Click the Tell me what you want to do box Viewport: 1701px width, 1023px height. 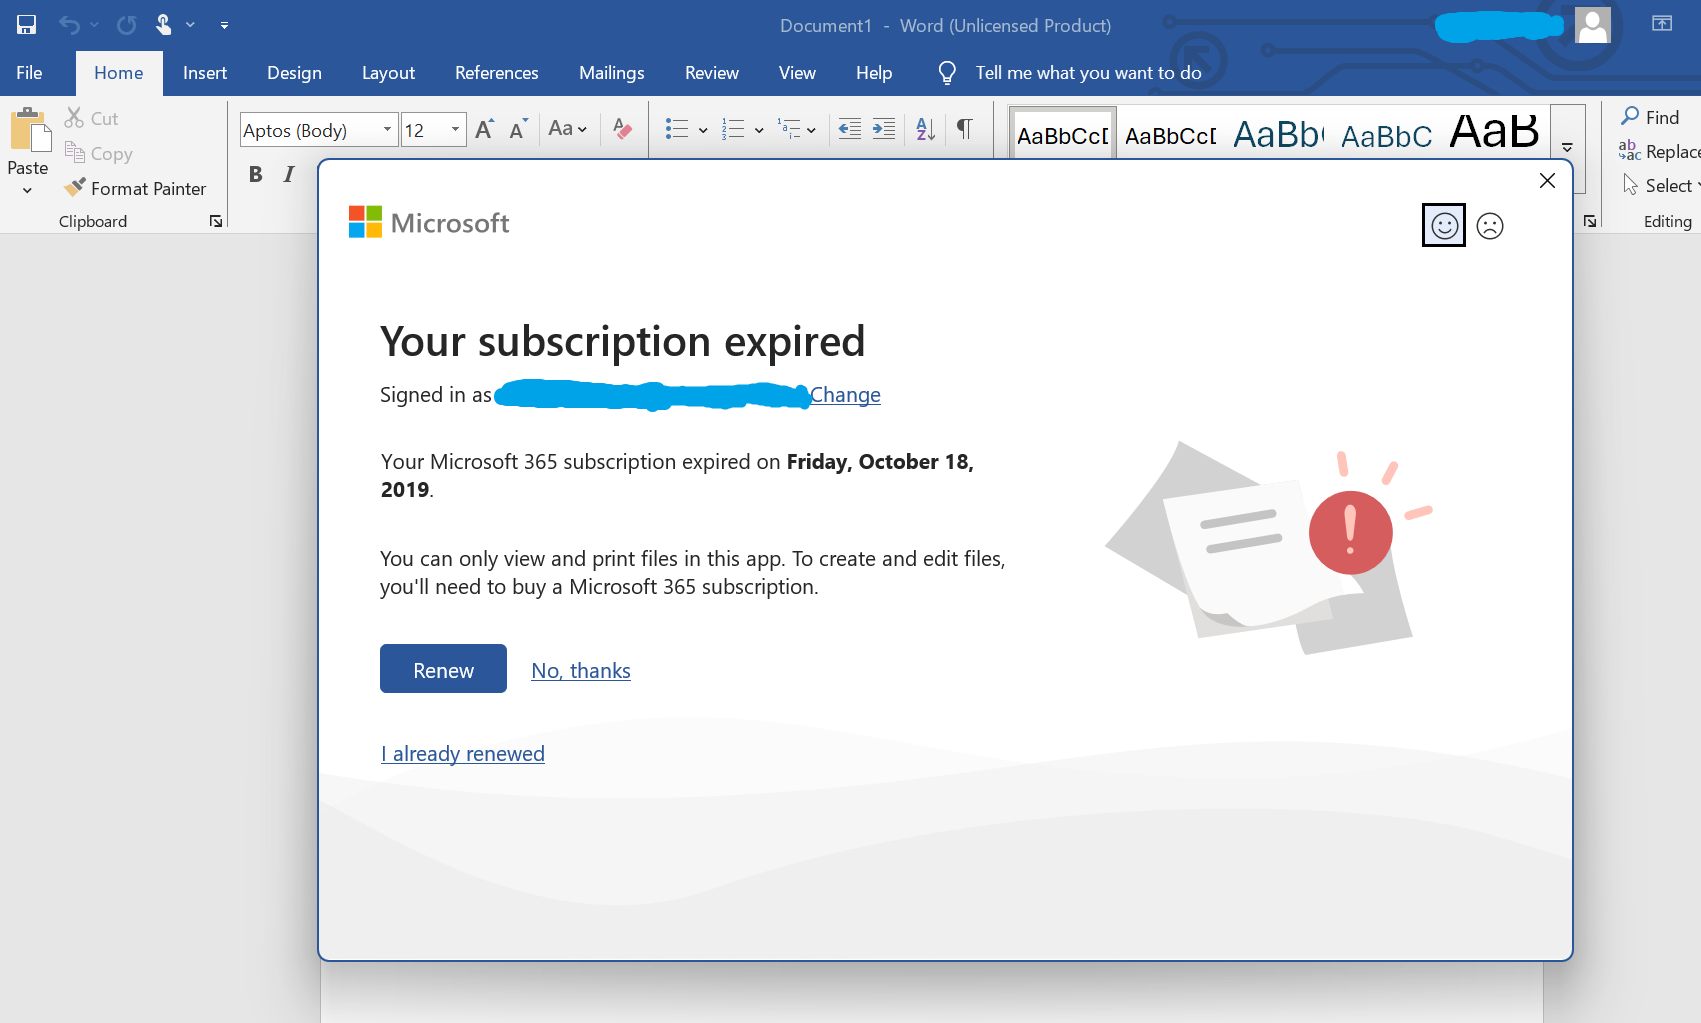[1089, 72]
